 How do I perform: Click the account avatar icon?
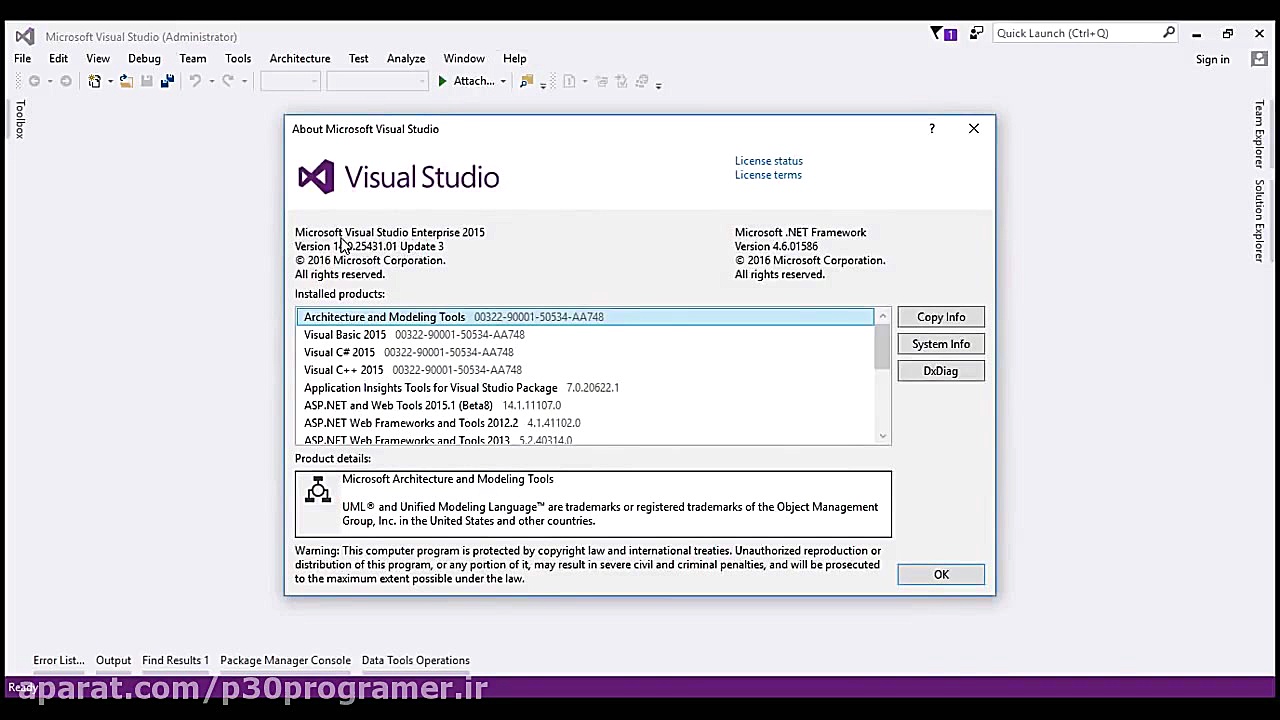(1259, 59)
